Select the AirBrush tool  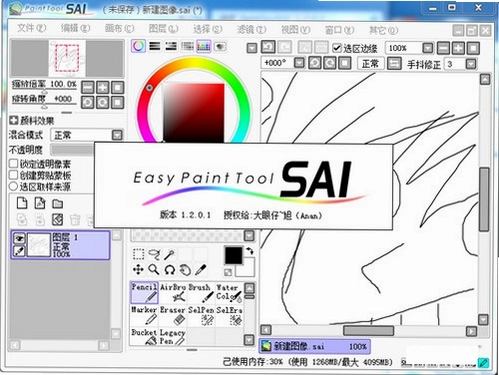click(173, 293)
